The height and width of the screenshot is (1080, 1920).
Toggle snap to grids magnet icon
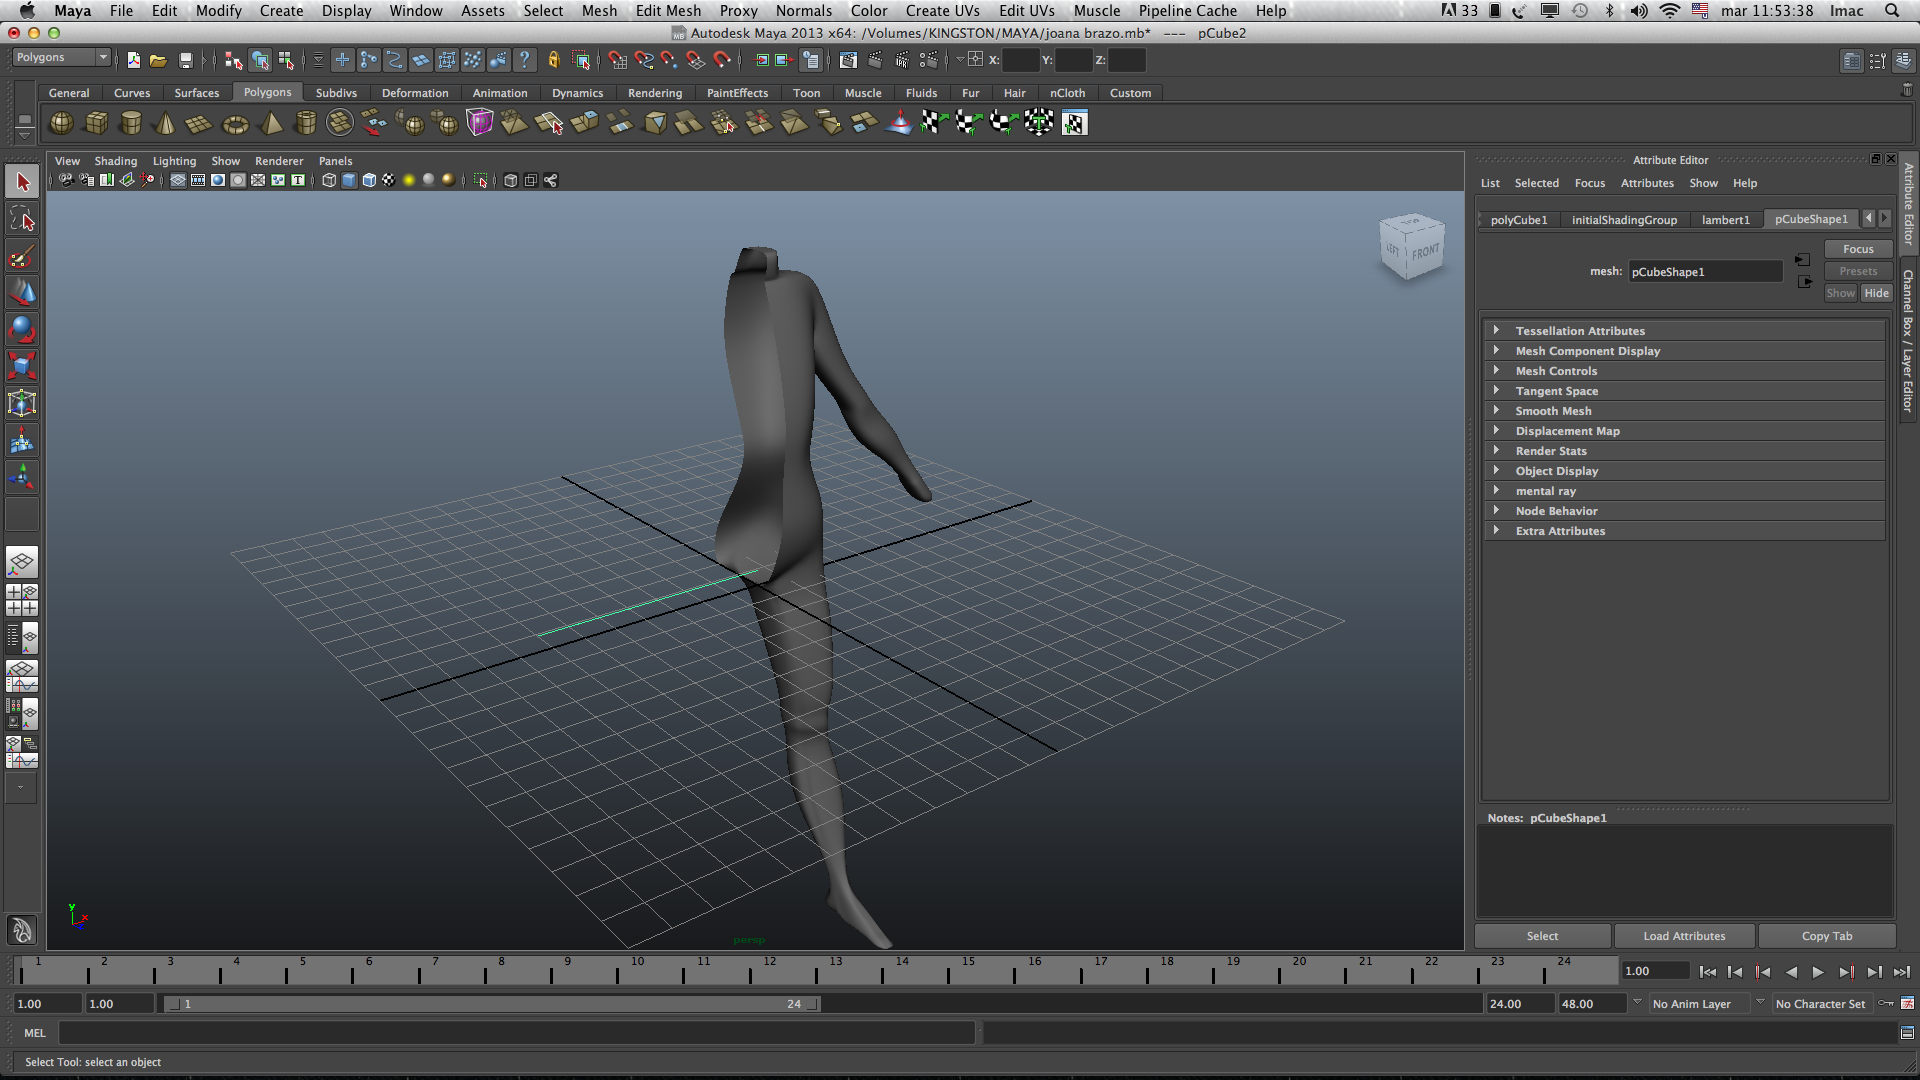[x=617, y=60]
